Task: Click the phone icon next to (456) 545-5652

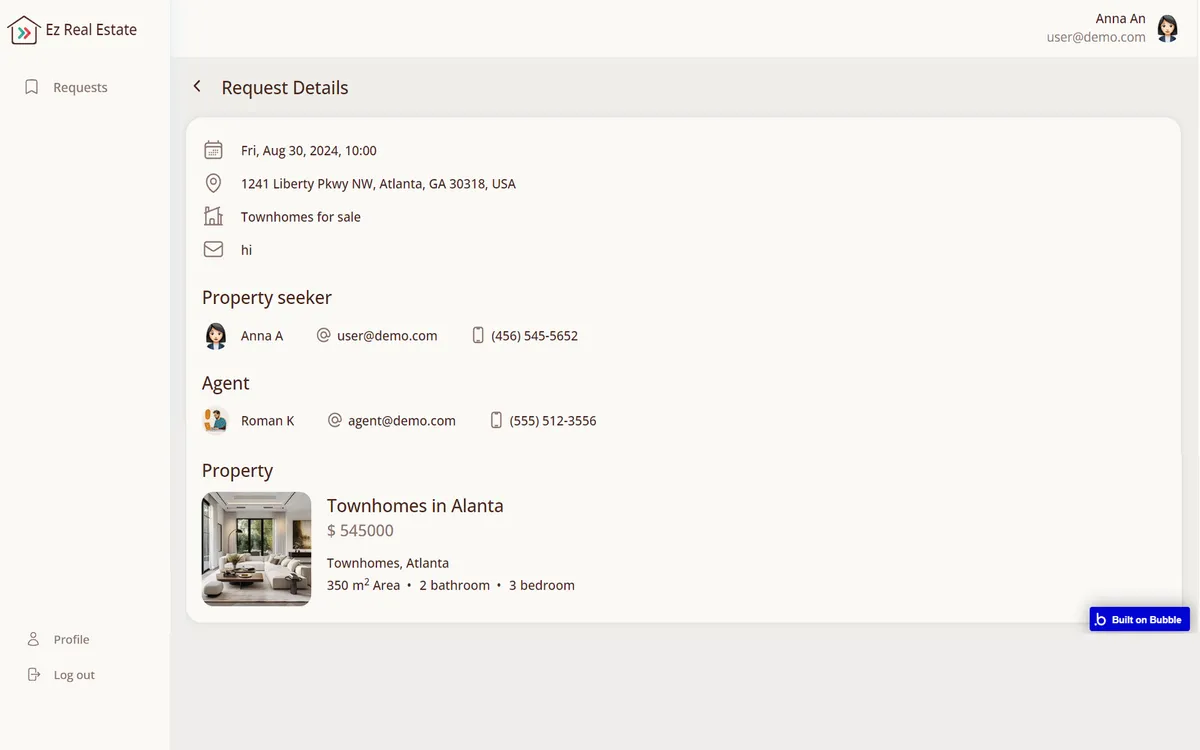Action: click(478, 335)
